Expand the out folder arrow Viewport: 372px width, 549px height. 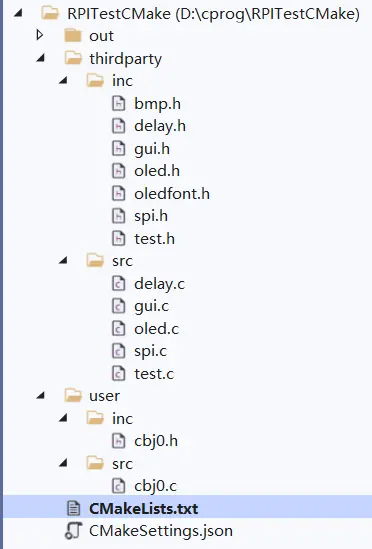[x=40, y=35]
